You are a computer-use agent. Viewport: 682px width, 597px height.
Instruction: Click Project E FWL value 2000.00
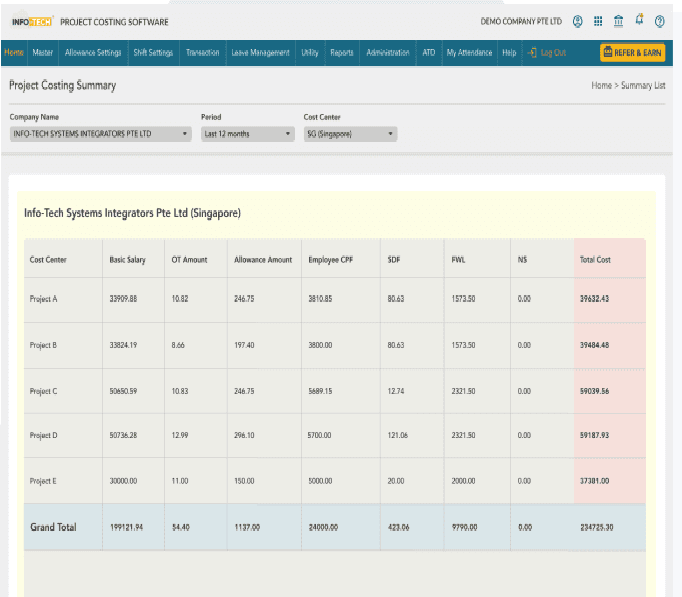tap(463, 481)
